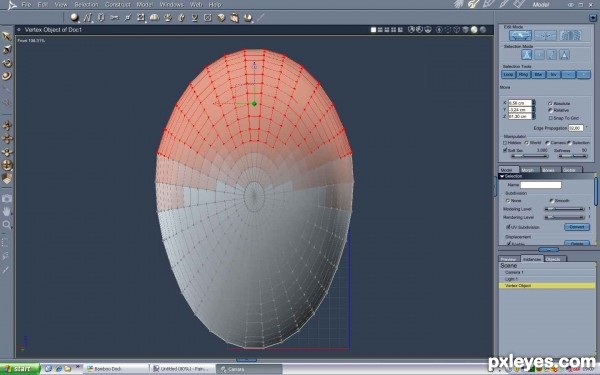600x375 pixels.
Task: Toggle the UV Subdivision checkbox
Action: click(x=509, y=227)
